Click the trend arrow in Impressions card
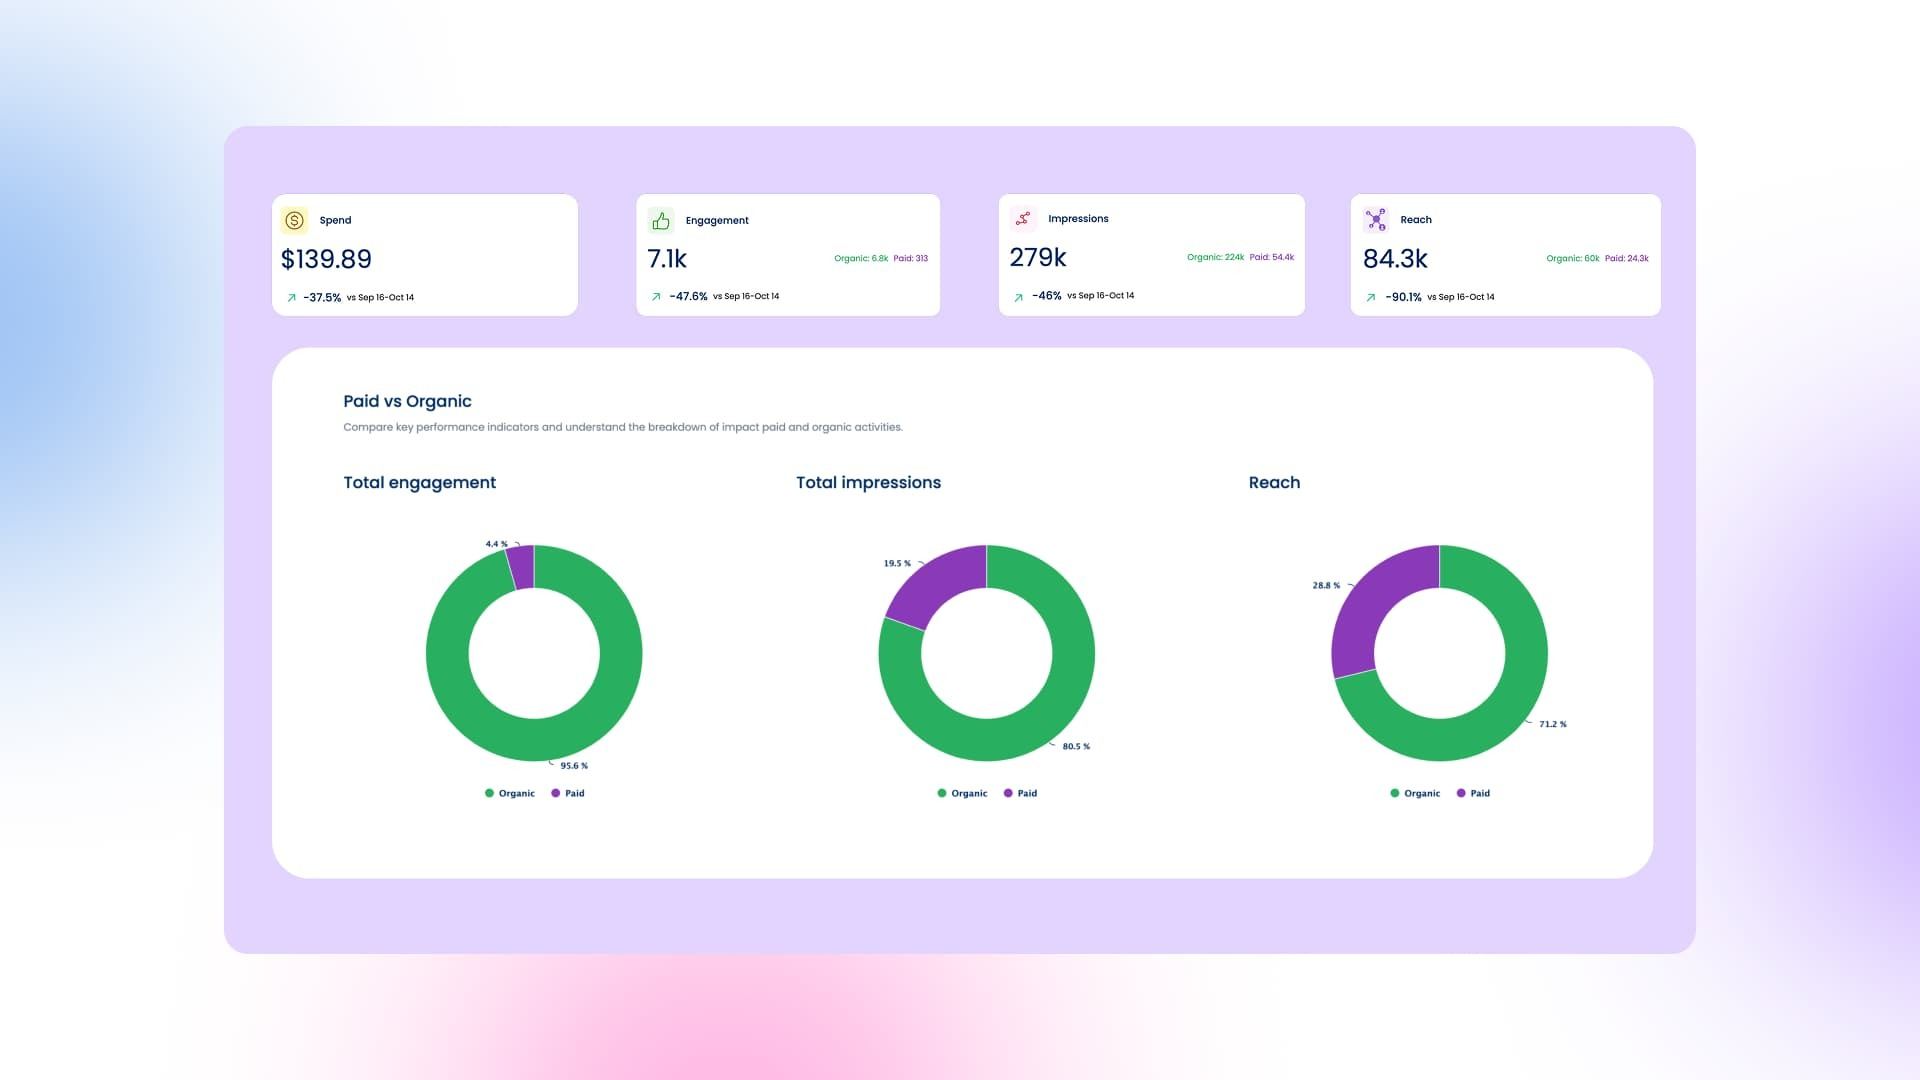 coord(1019,297)
